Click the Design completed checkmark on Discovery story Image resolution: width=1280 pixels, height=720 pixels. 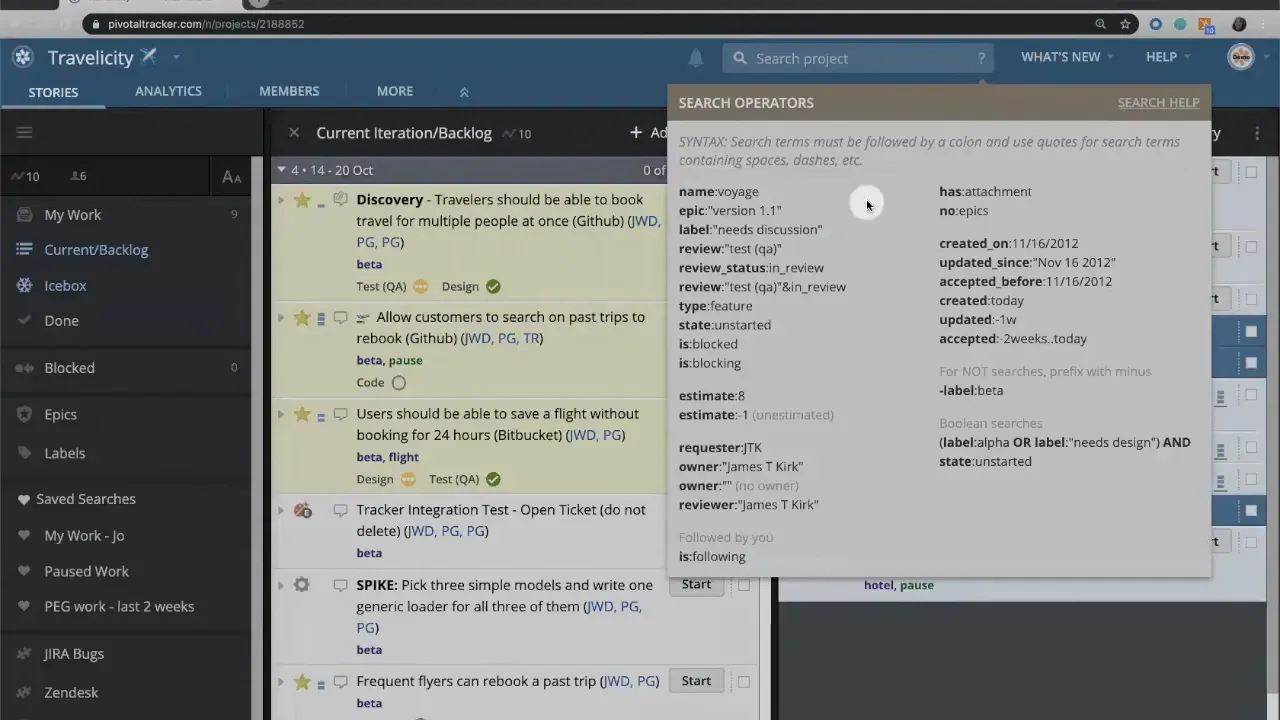pos(492,286)
